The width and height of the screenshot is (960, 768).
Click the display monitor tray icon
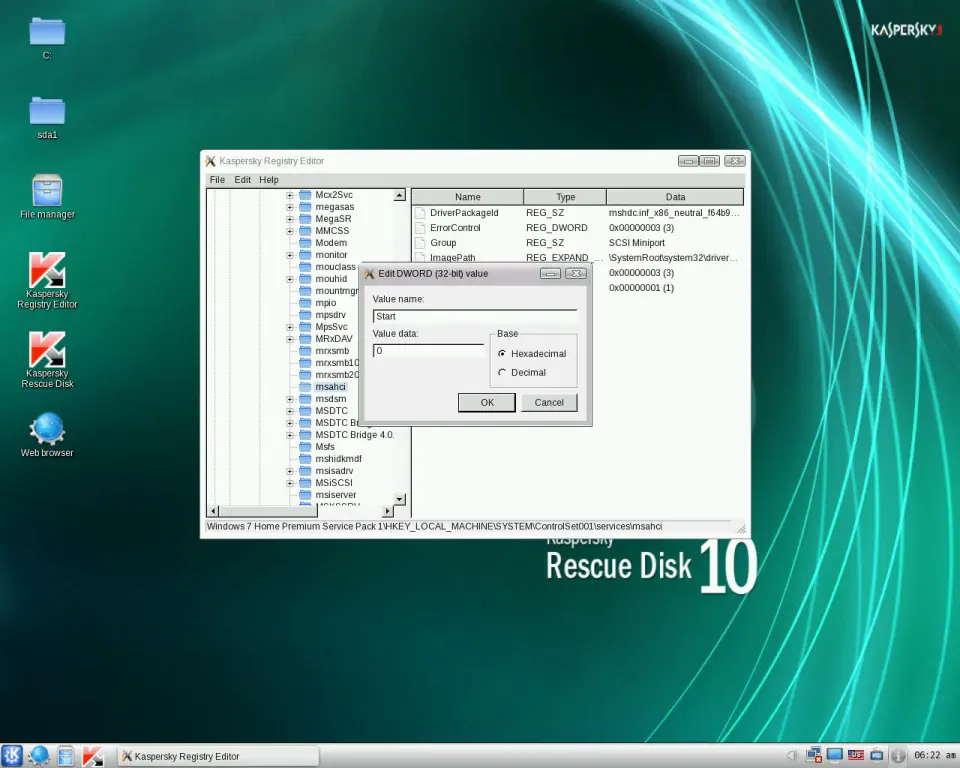[834, 755]
